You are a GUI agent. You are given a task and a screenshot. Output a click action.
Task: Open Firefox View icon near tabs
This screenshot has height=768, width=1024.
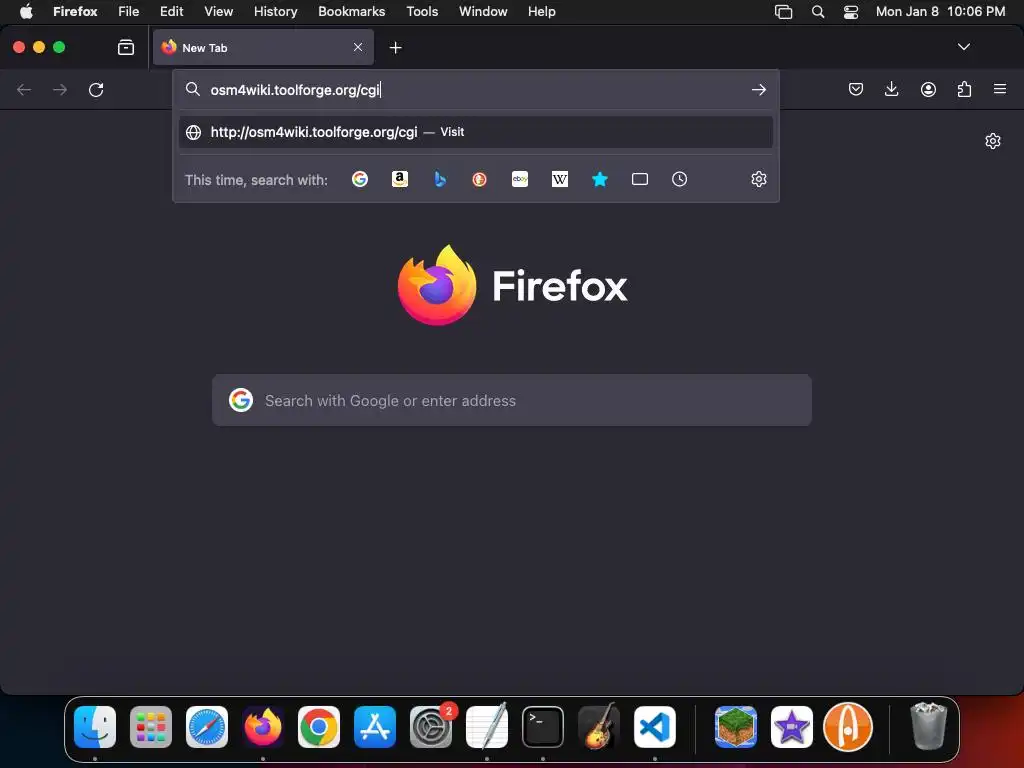[126, 47]
